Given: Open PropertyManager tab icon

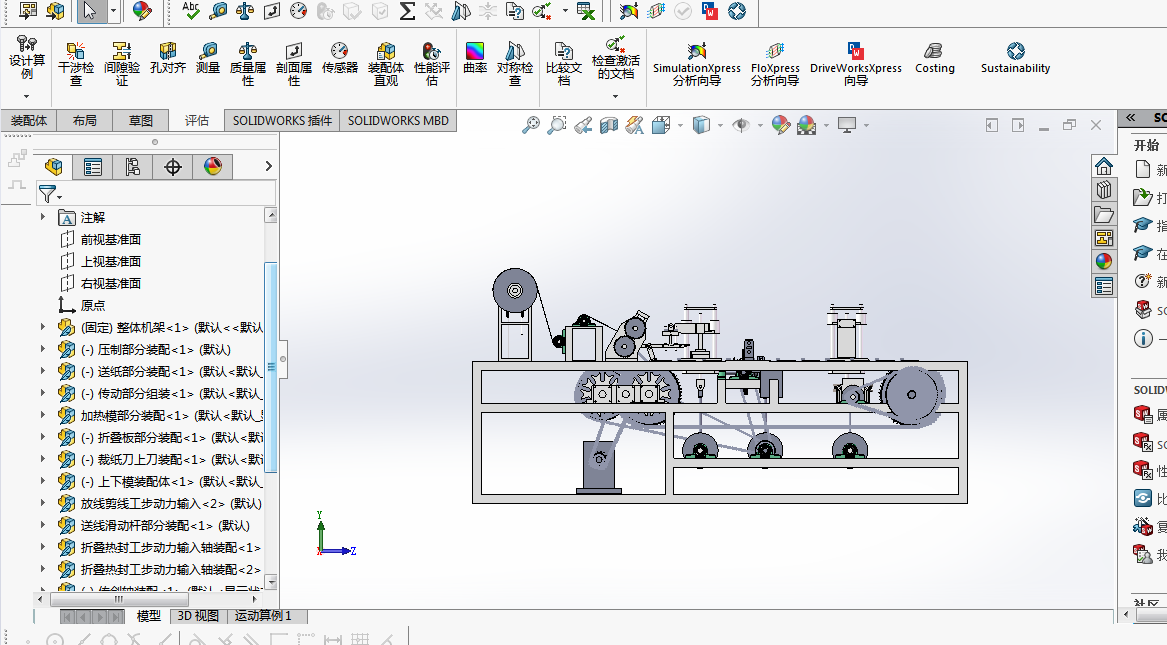Looking at the screenshot, I should click(x=93, y=167).
